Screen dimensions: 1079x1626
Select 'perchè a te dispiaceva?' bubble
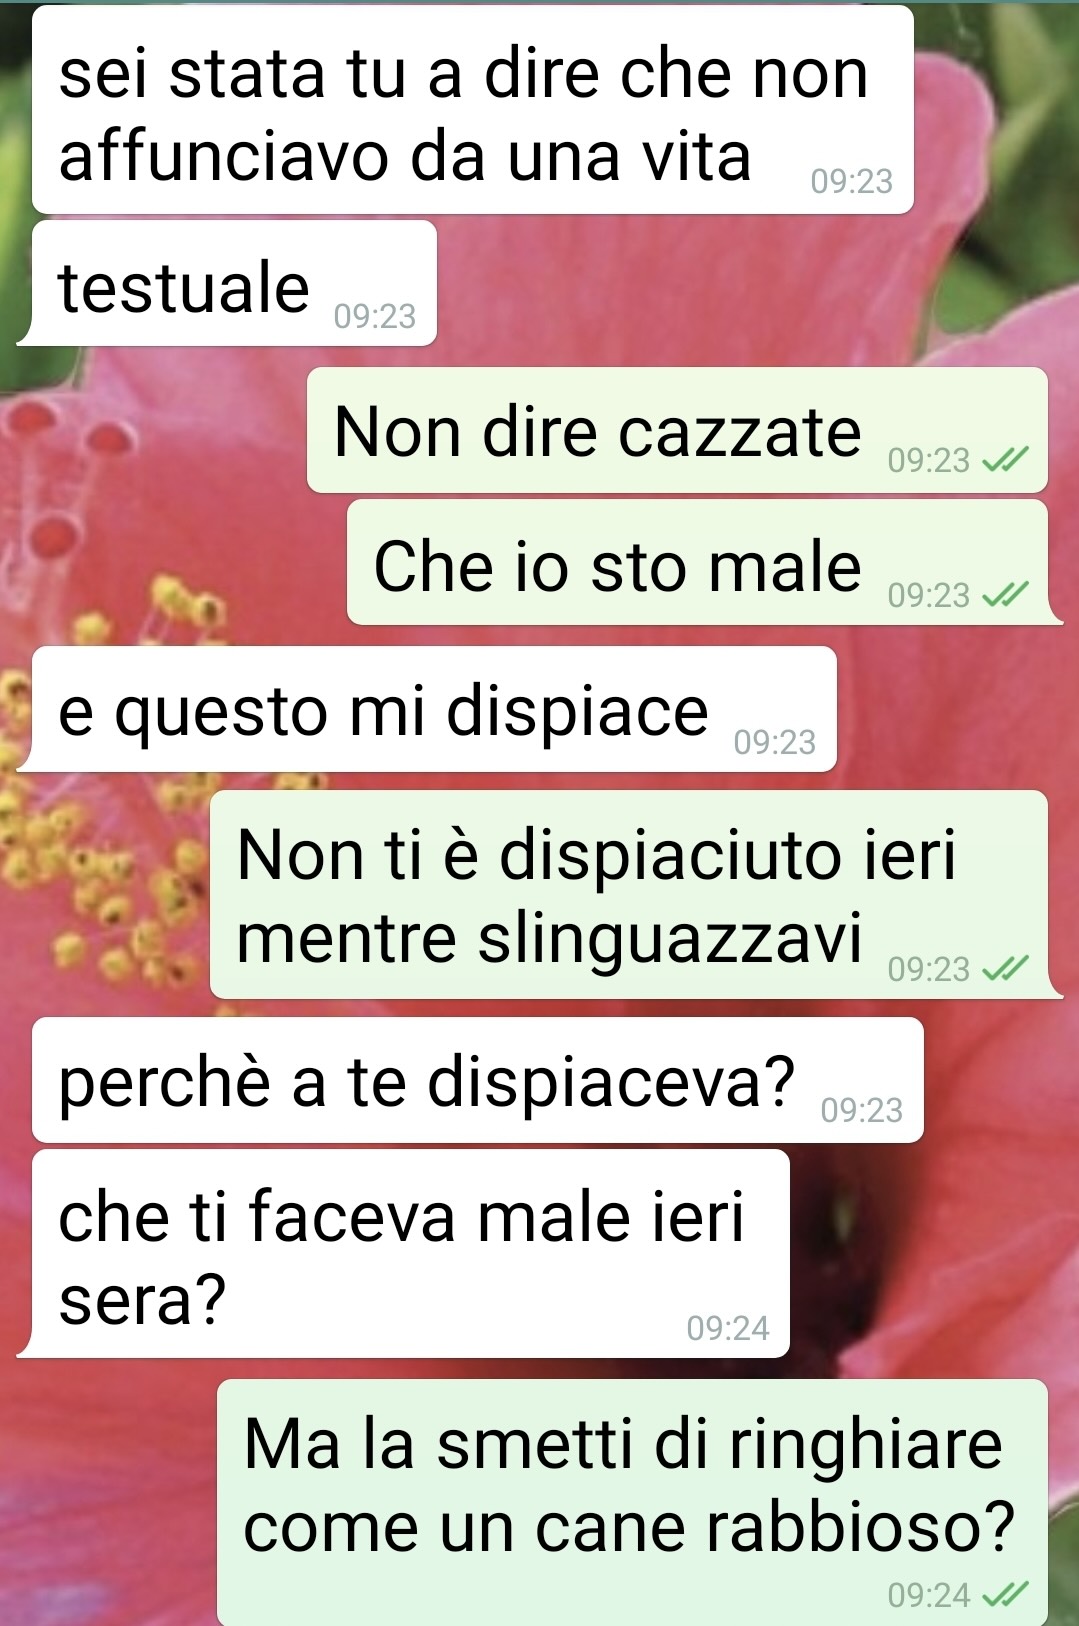tap(478, 1080)
